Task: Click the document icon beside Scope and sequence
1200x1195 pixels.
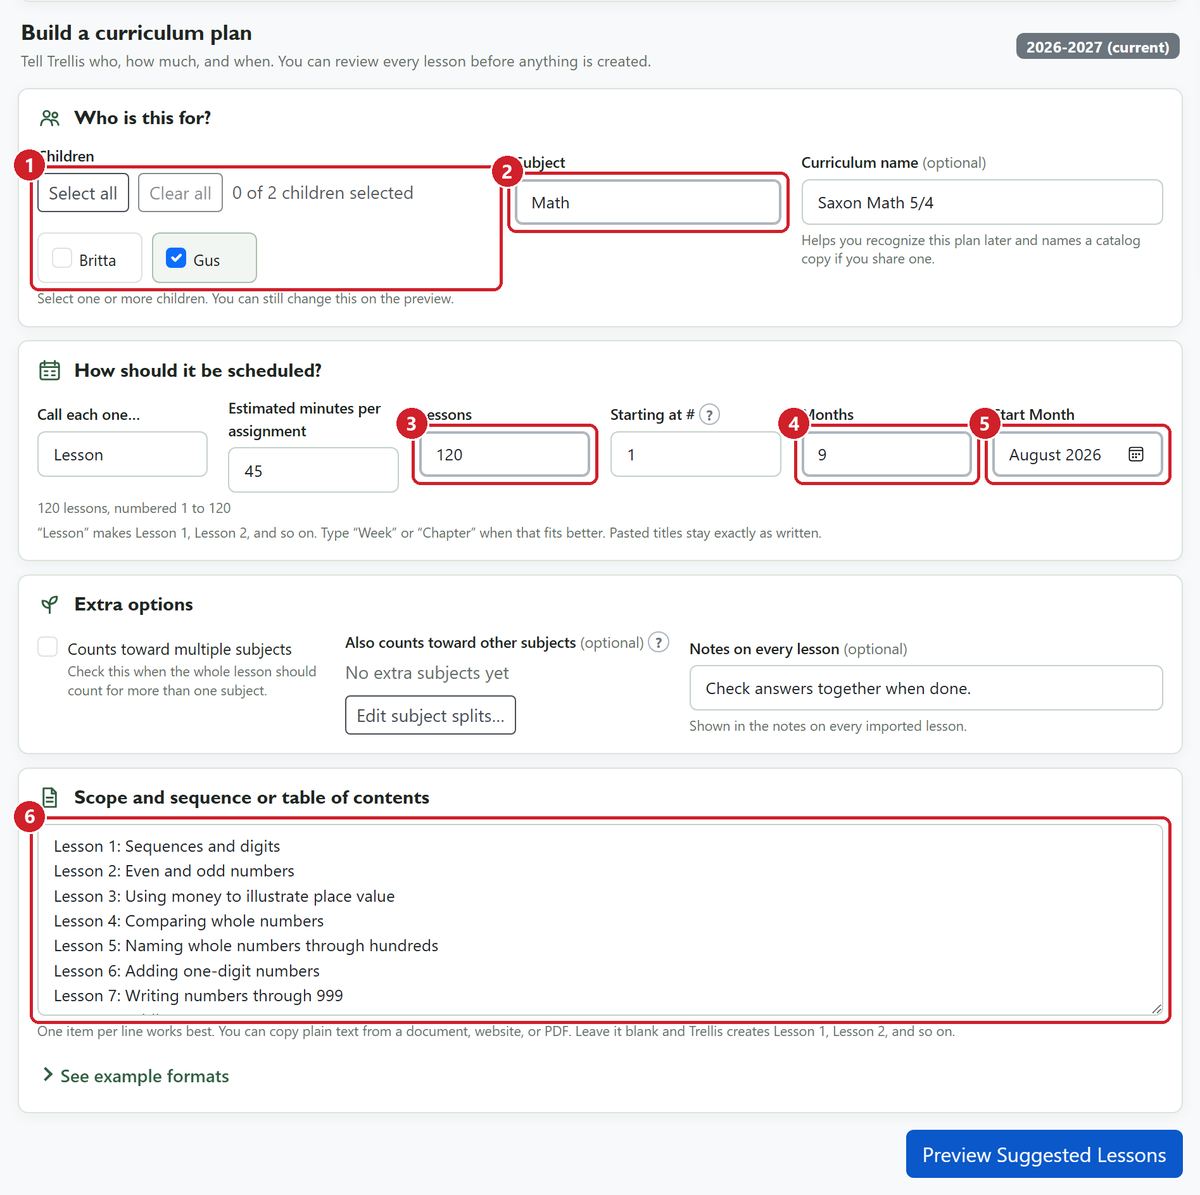Action: coord(50,798)
